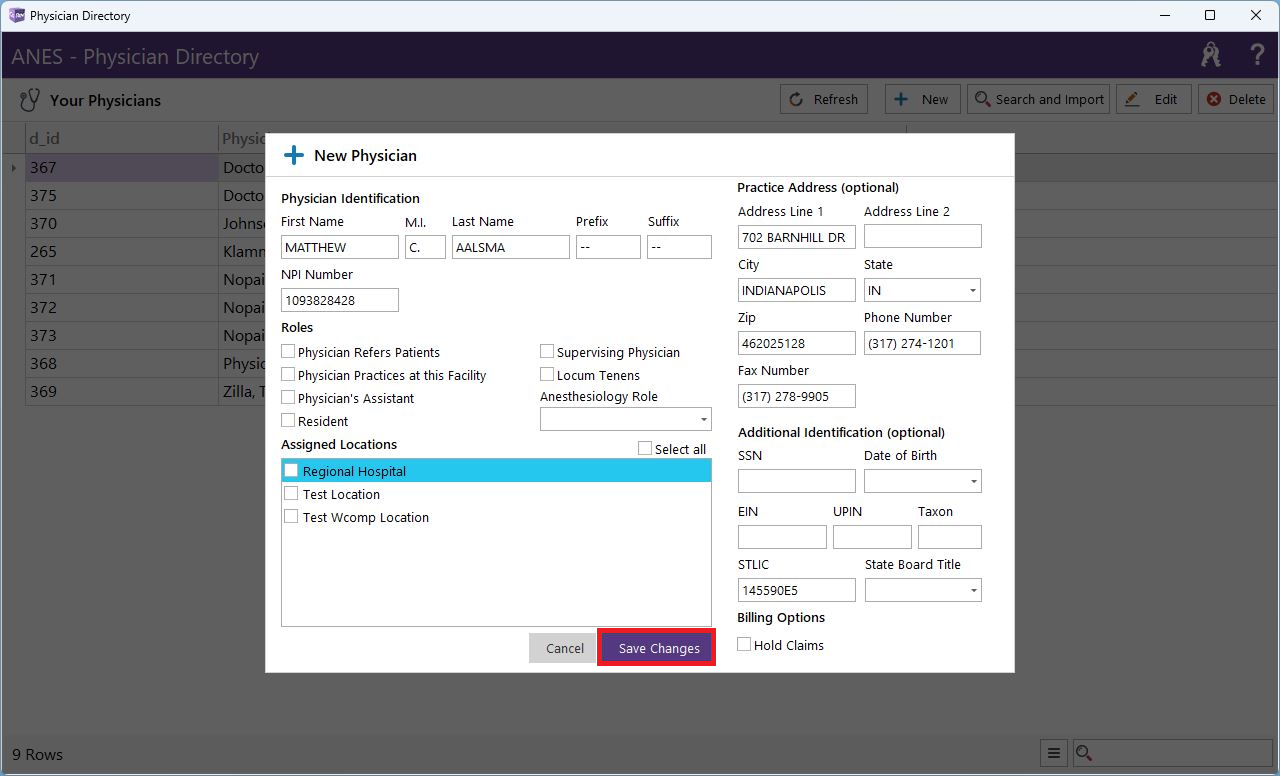This screenshot has height=776, width=1280.
Task: Enable Hold Claims billing option
Action: coord(744,644)
